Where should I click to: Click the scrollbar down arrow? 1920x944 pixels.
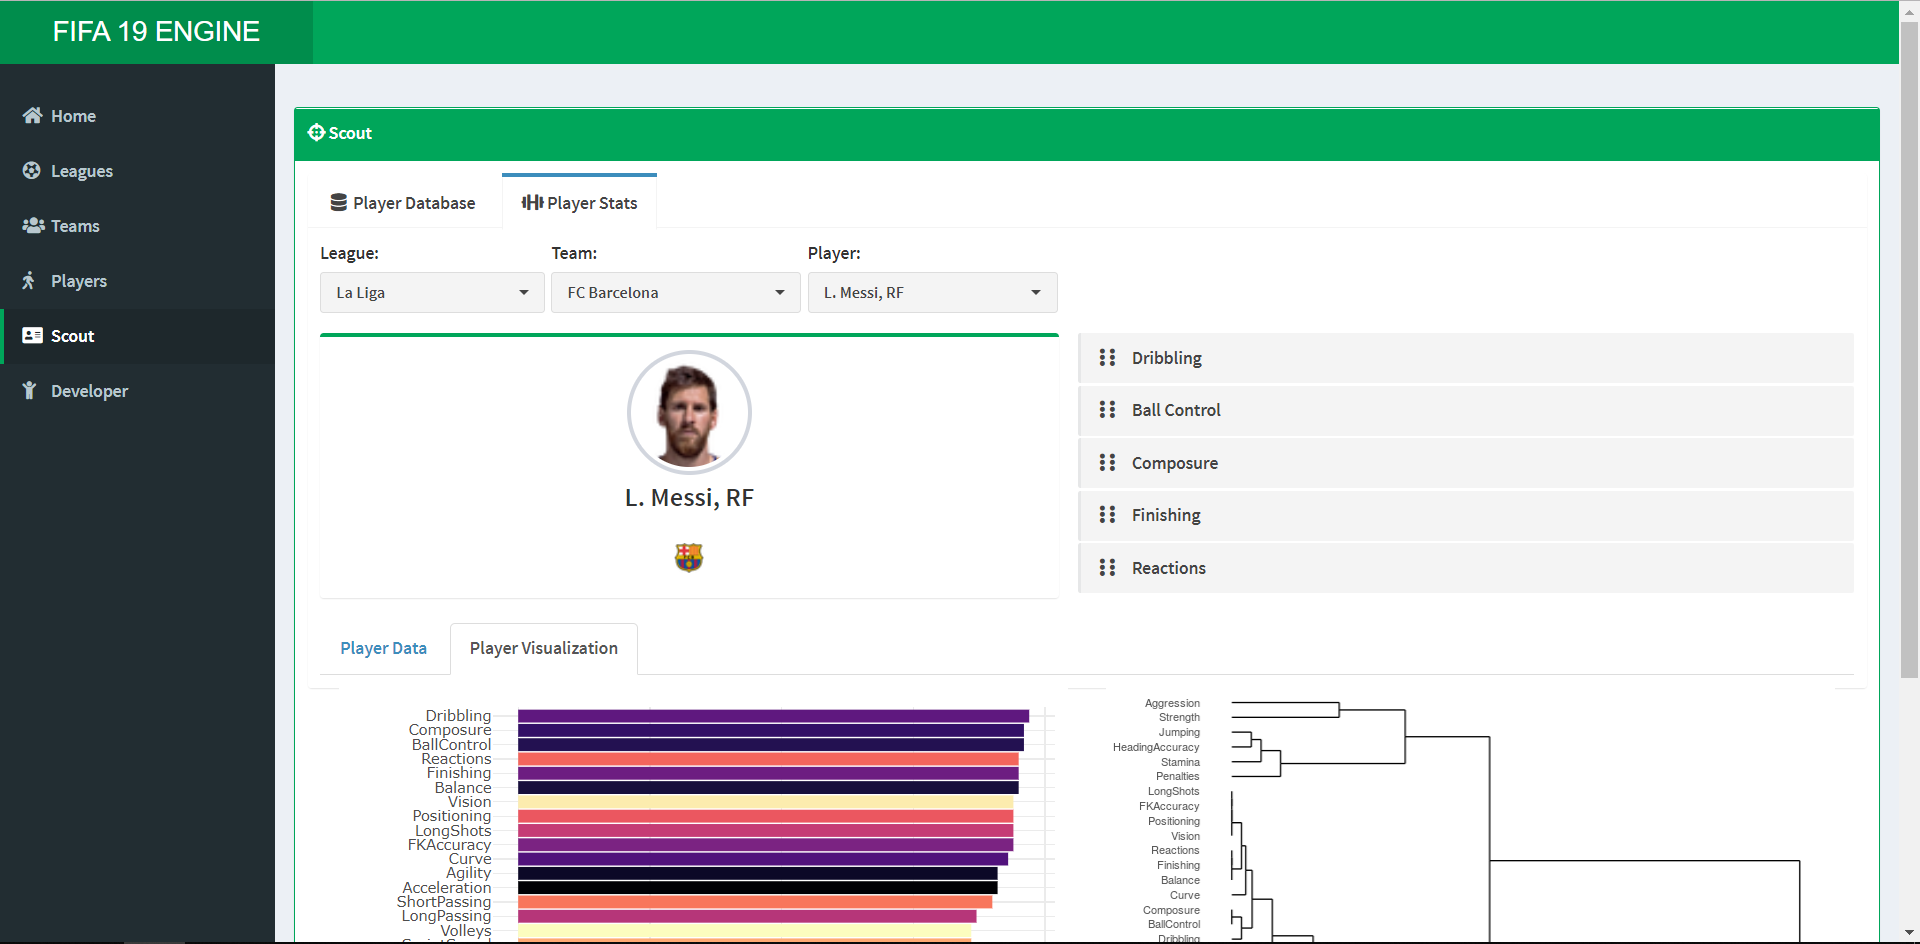point(1909,934)
